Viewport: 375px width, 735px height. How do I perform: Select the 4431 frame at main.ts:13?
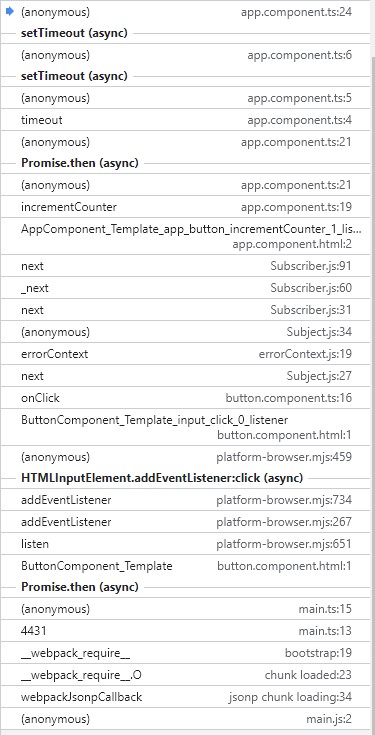coord(185,631)
